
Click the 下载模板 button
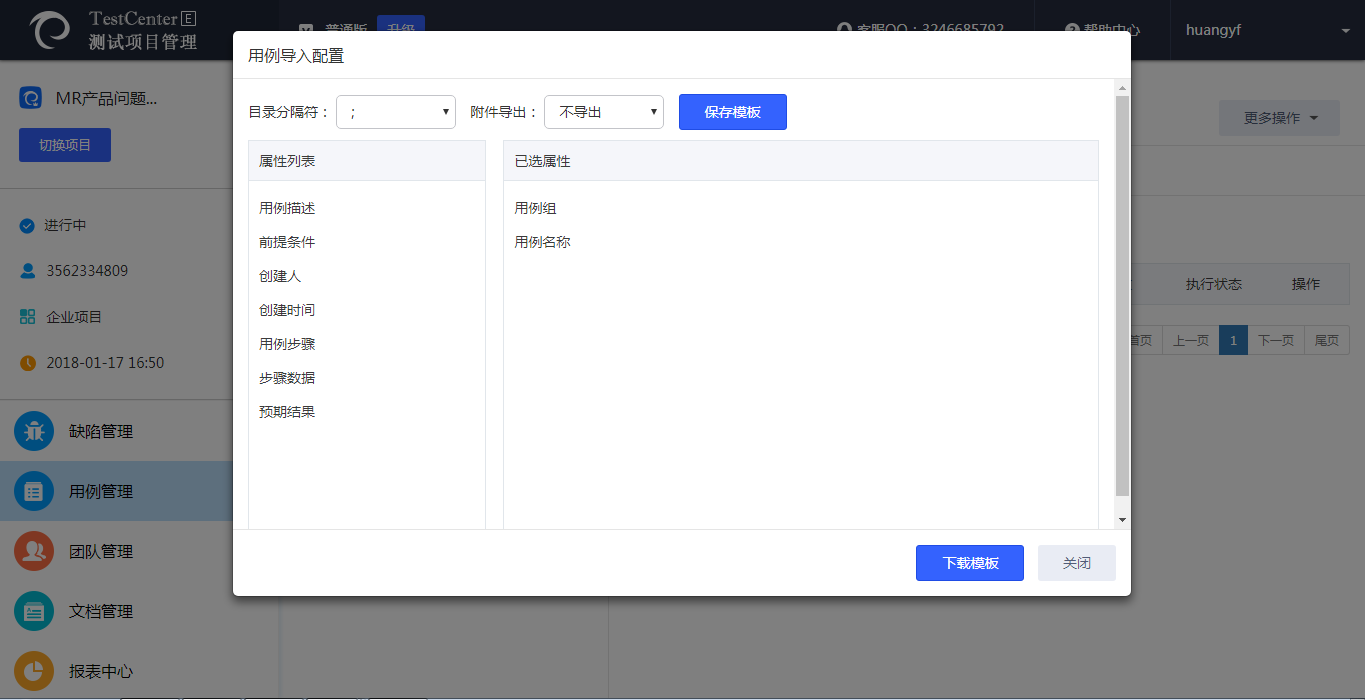point(969,563)
